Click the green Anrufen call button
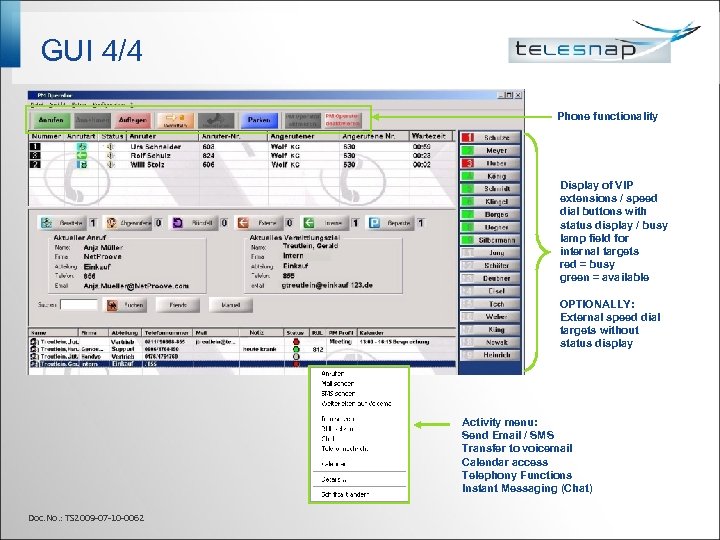Image resolution: width=720 pixels, height=540 pixels. [x=51, y=120]
